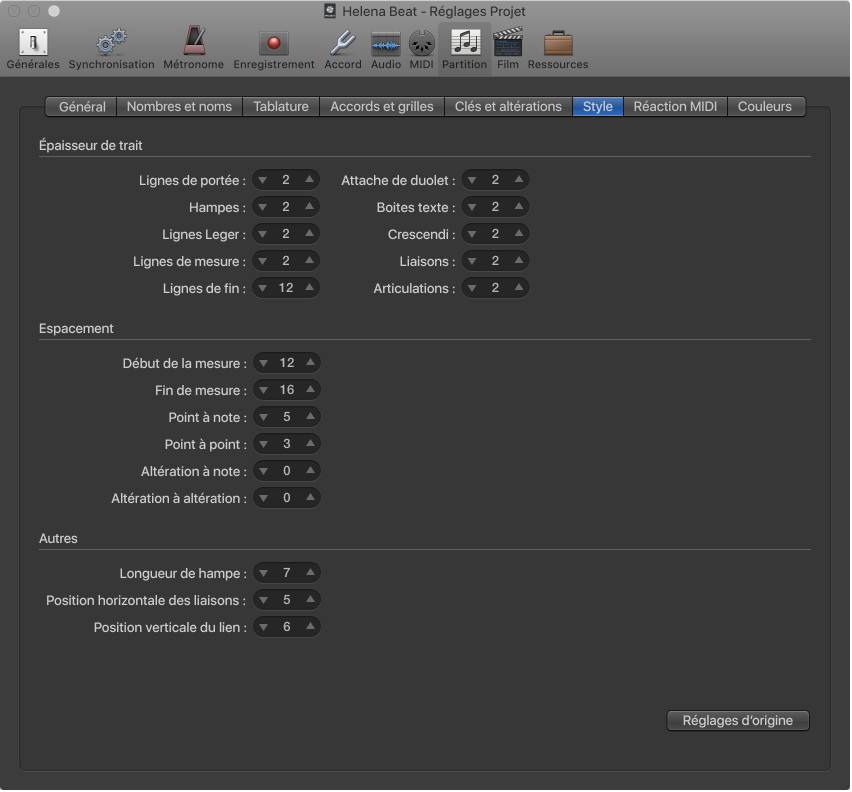Increase Altération à altération spacing

click(x=310, y=498)
